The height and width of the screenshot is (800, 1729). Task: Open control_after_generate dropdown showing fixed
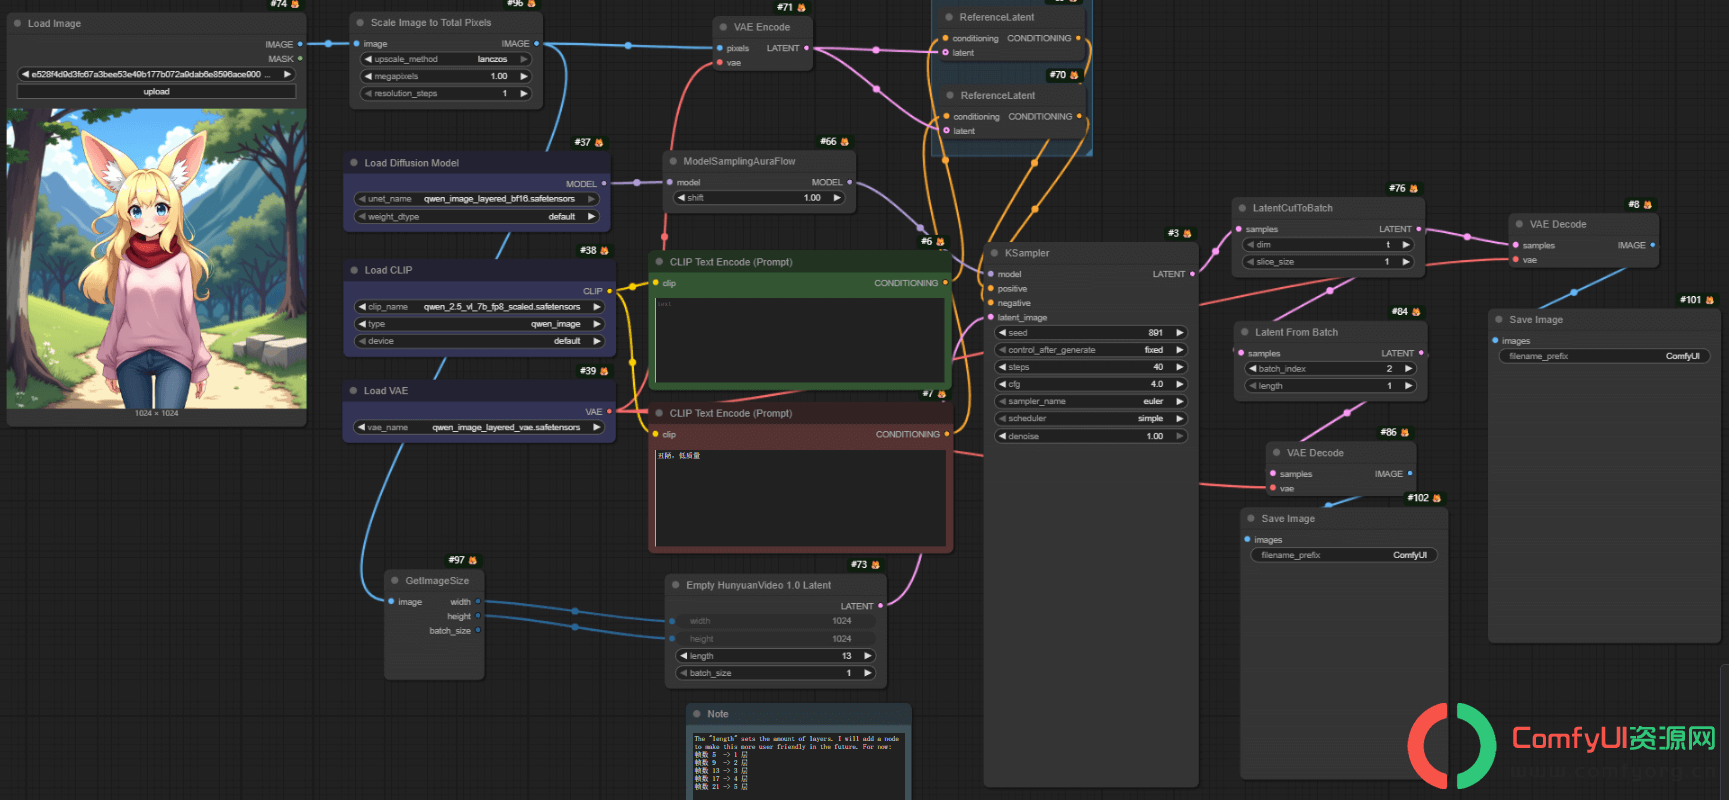pyautogui.click(x=1091, y=350)
